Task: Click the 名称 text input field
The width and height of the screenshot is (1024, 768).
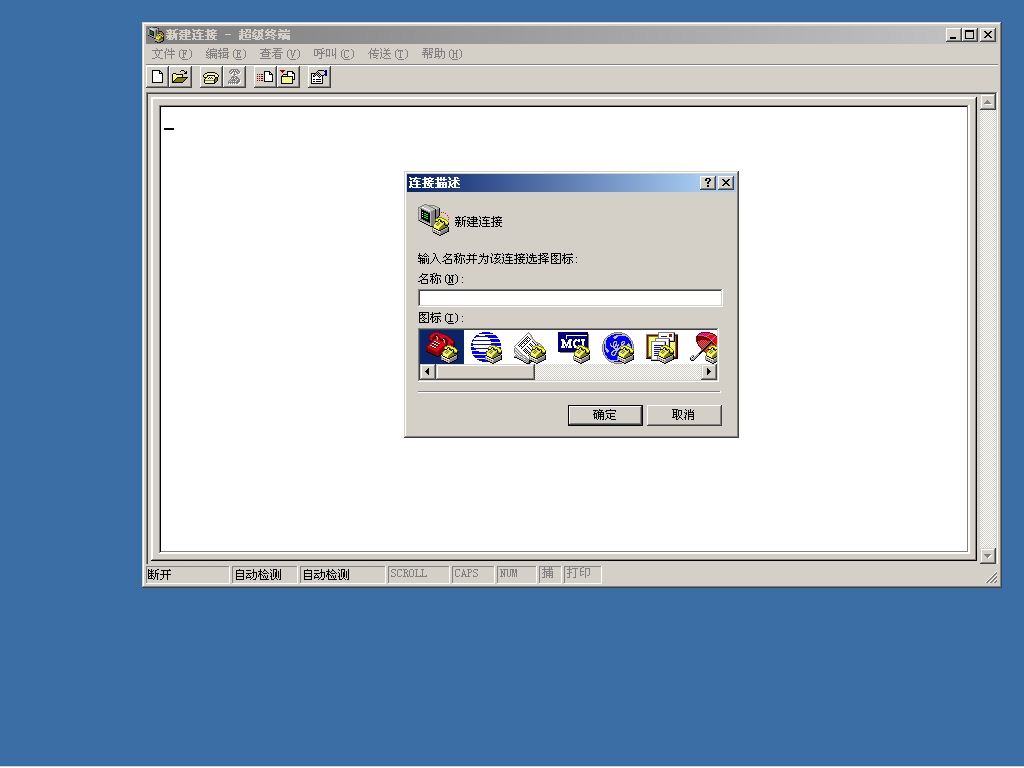Action: pyautogui.click(x=570, y=298)
